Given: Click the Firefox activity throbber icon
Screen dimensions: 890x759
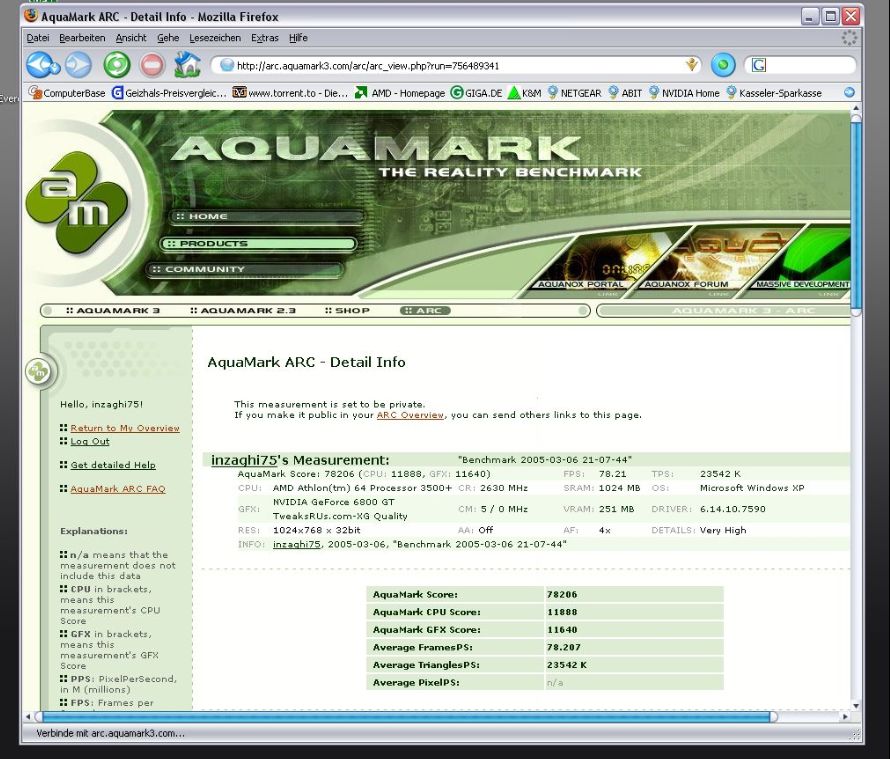Looking at the screenshot, I should point(849,38).
